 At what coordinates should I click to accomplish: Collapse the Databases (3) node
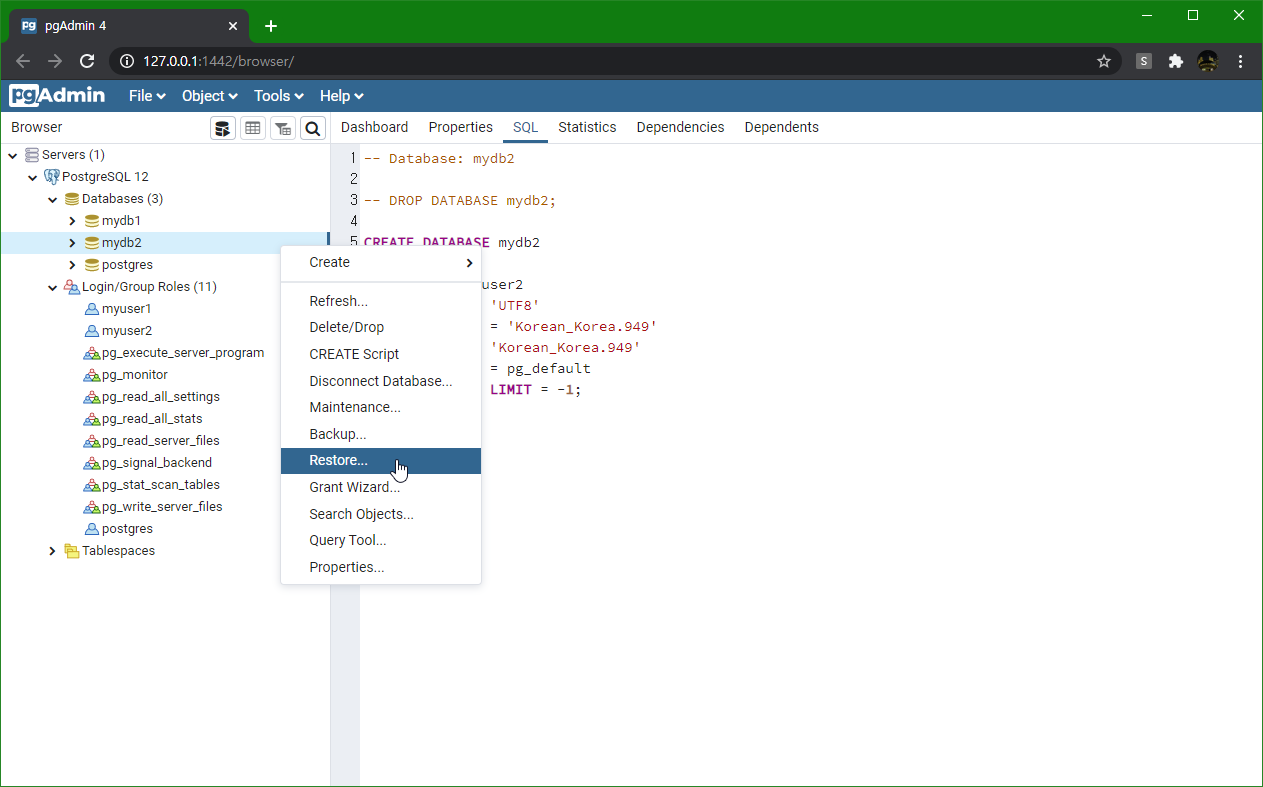coord(53,199)
